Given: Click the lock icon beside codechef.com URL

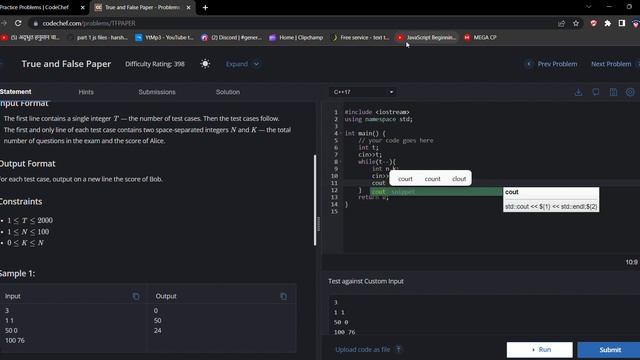Looking at the screenshot, I should click(36, 23).
